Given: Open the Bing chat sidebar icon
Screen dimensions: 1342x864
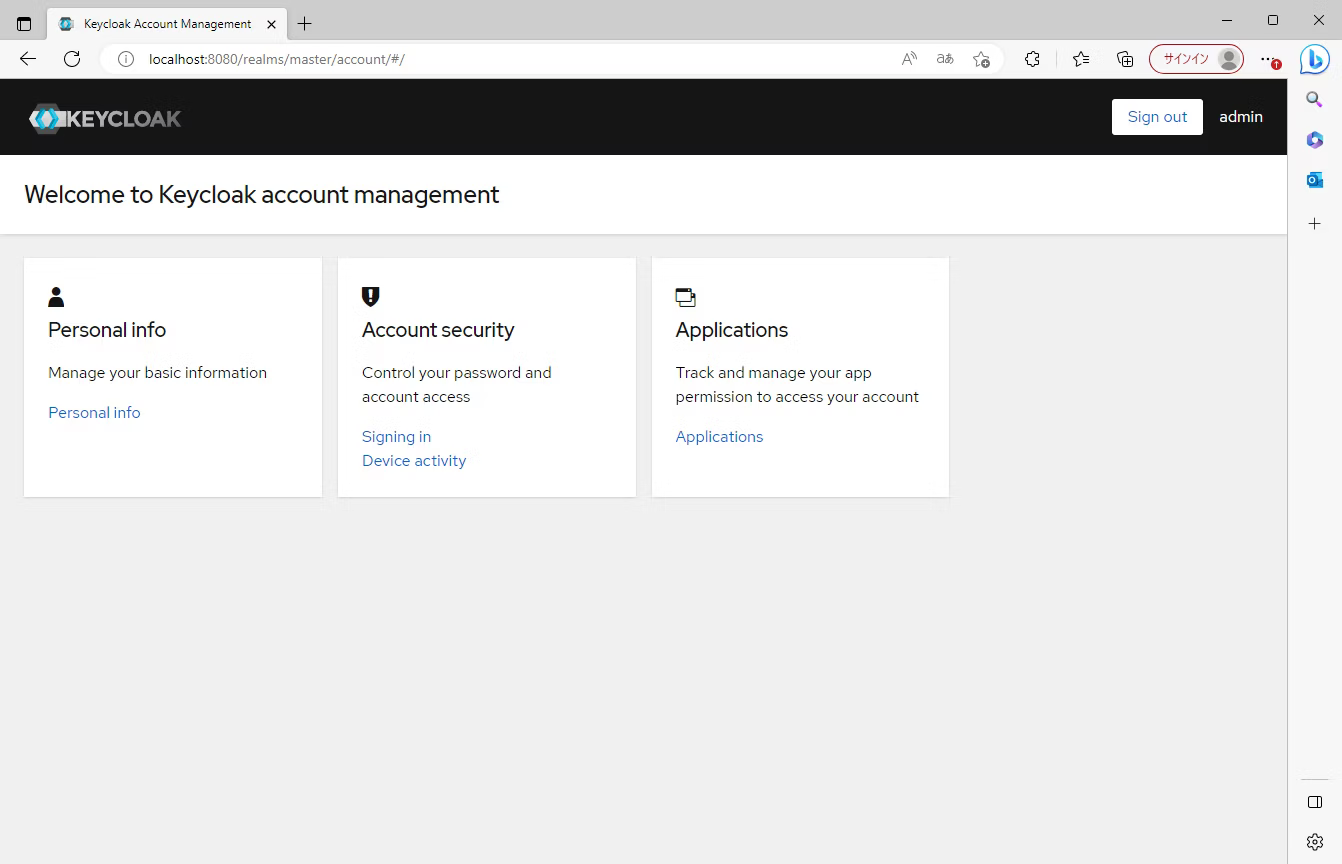Looking at the screenshot, I should 1314,59.
